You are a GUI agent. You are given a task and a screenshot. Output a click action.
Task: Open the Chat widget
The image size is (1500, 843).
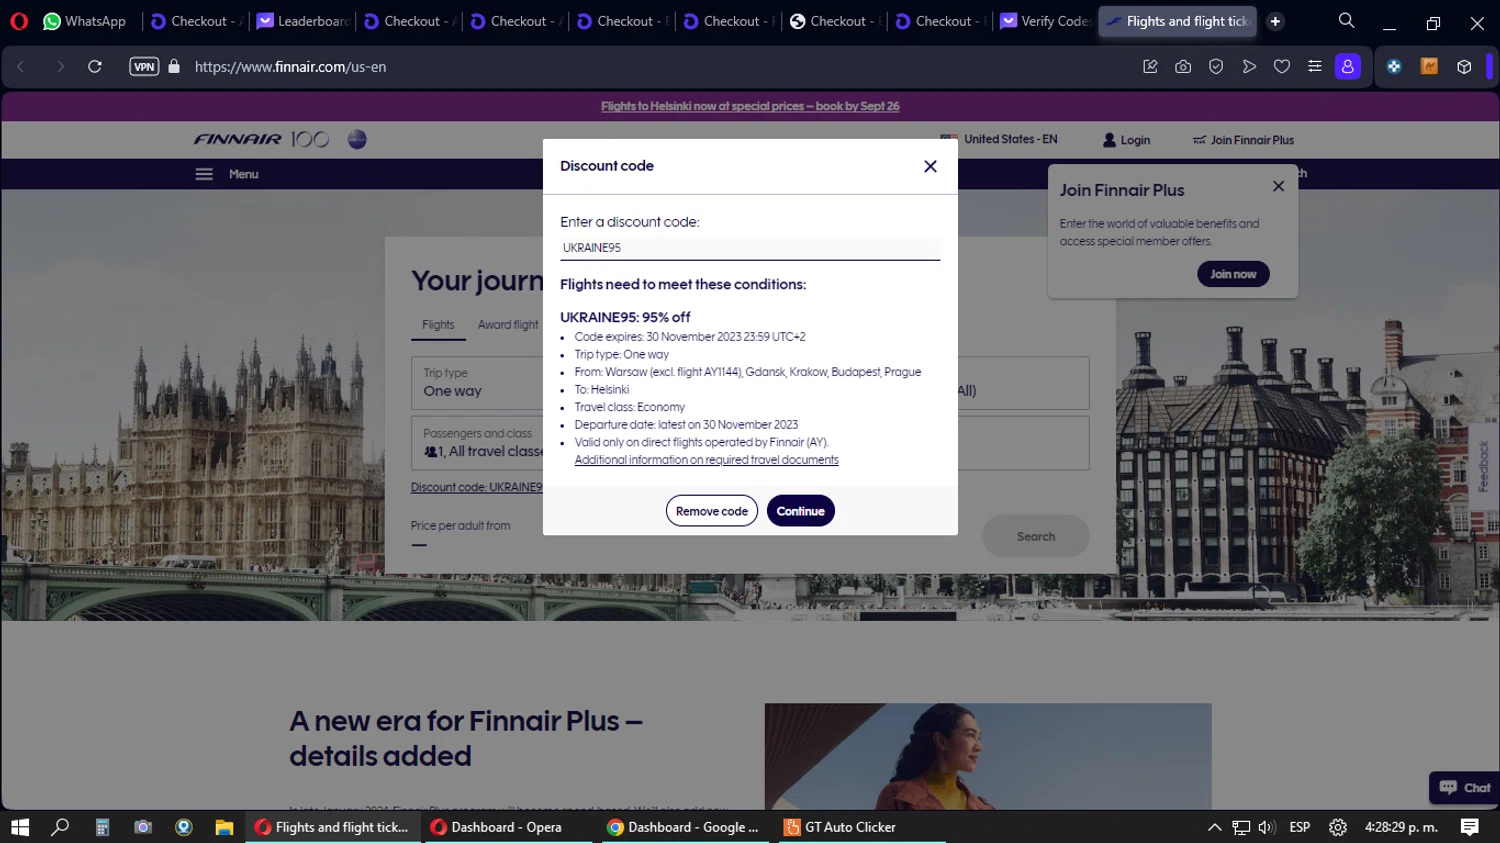click(x=1465, y=788)
